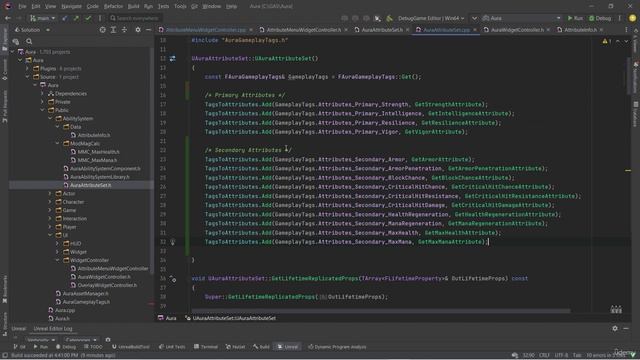Image resolution: width=640 pixels, height=360 pixels.
Task: Open the Window menu
Action: pyautogui.click(x=211, y=7)
